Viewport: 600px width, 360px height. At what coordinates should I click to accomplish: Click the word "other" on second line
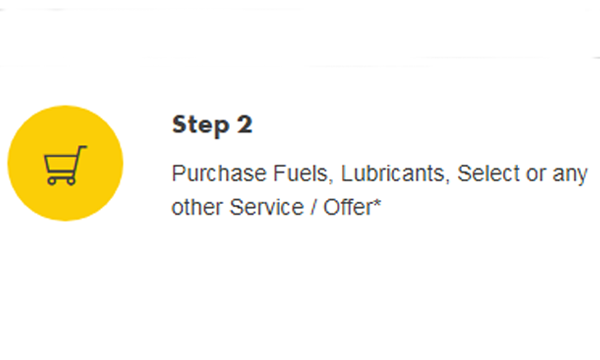tap(197, 207)
